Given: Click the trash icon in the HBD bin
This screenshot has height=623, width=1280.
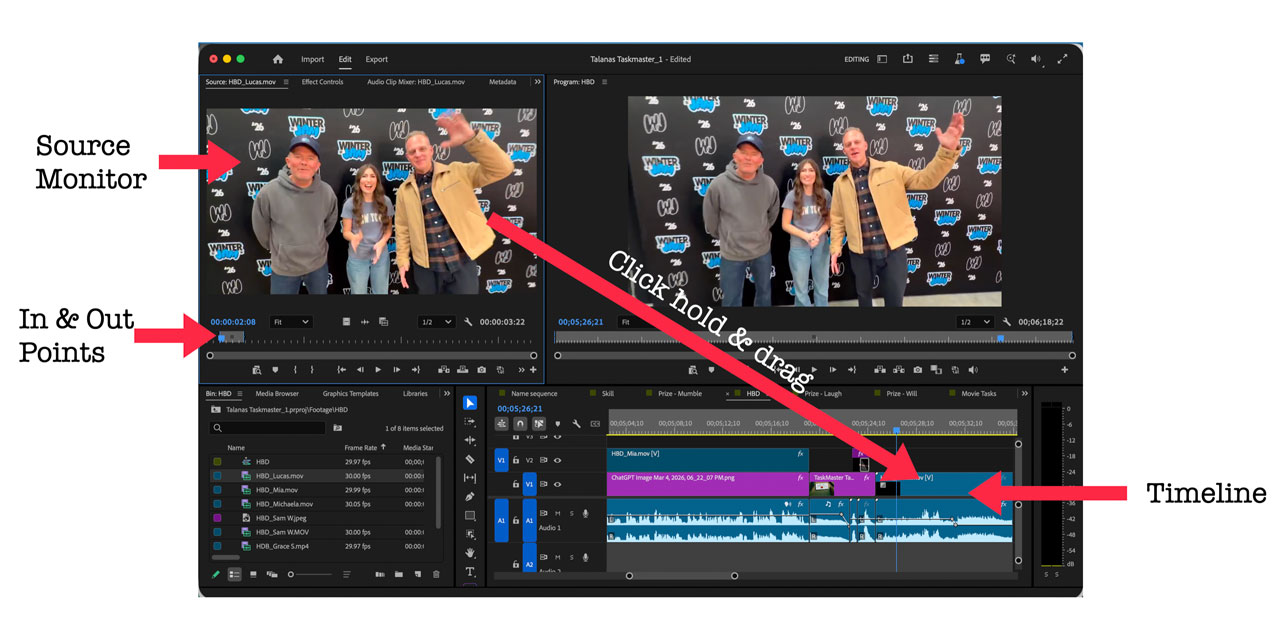Looking at the screenshot, I should tap(436, 574).
